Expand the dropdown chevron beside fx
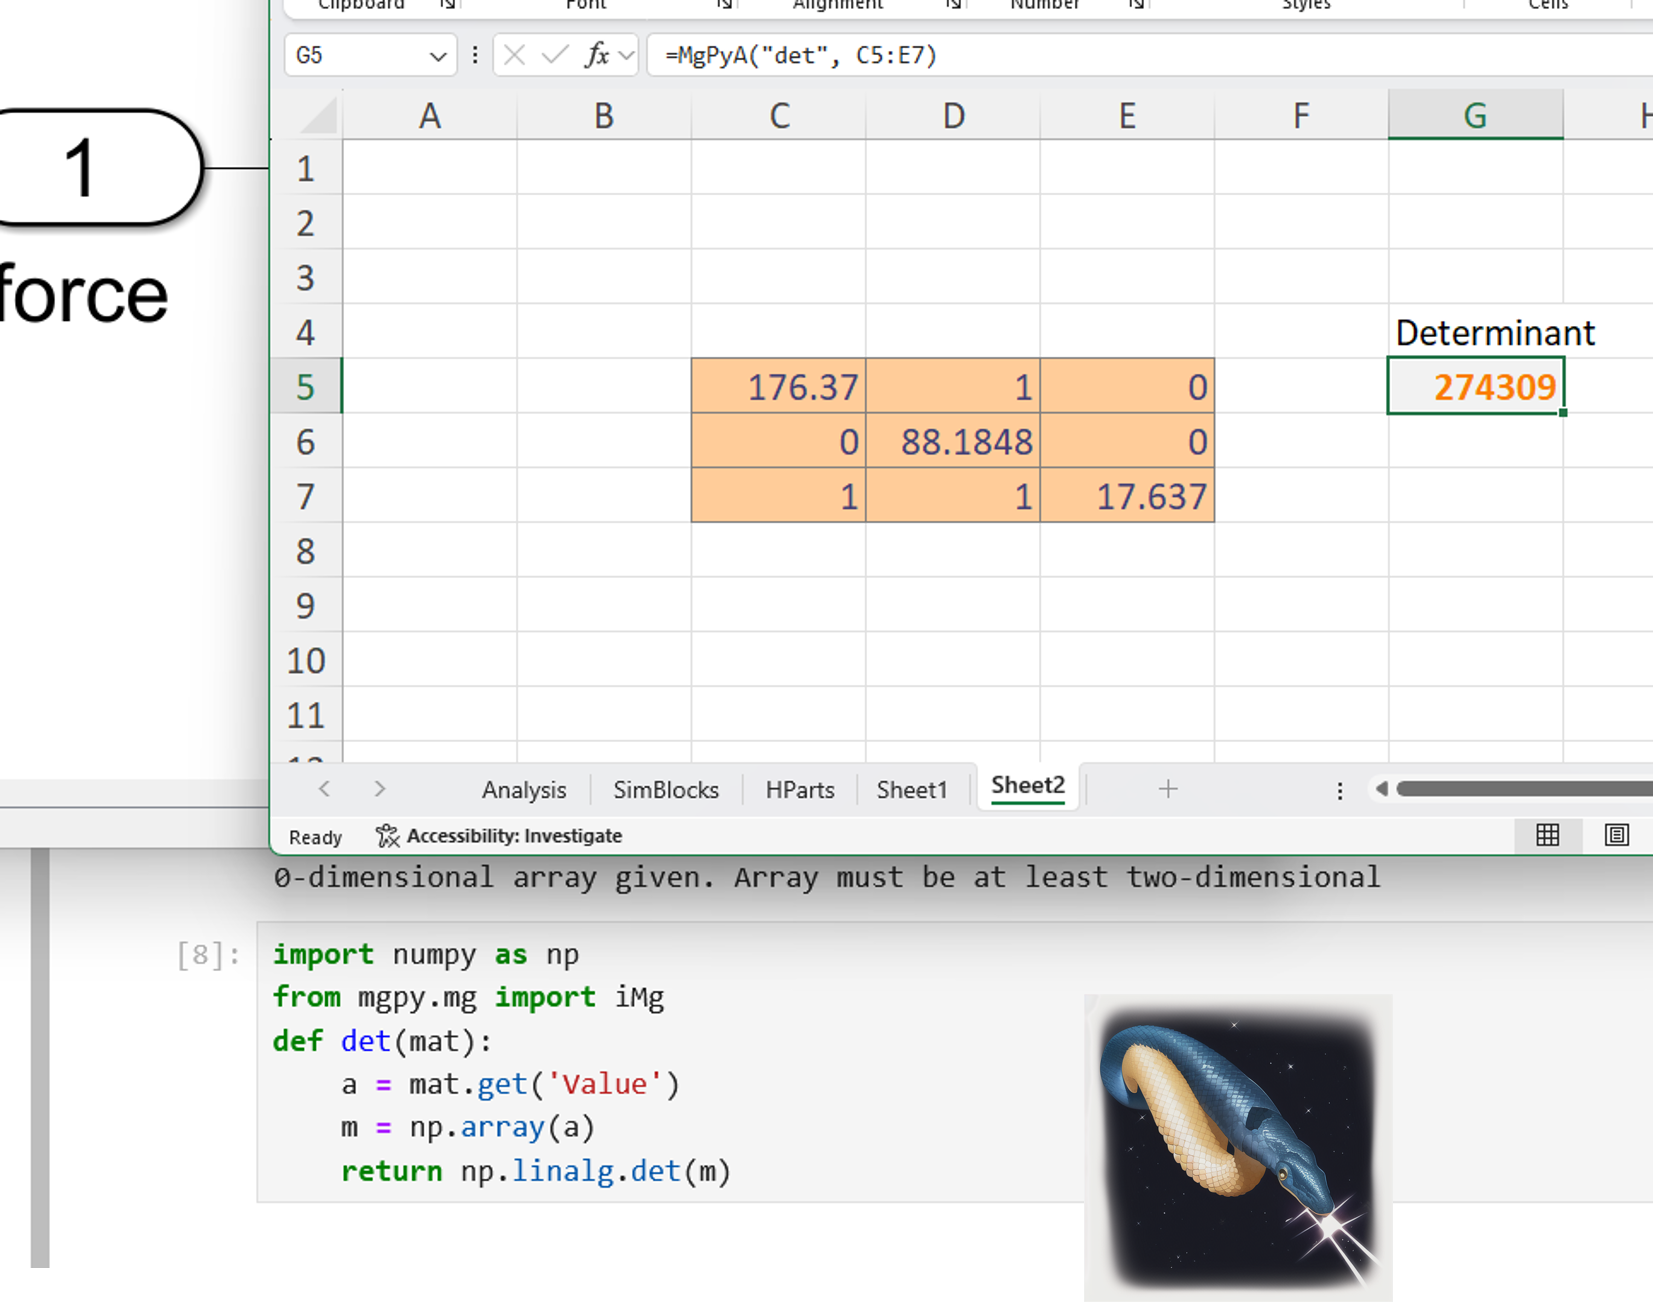The height and width of the screenshot is (1302, 1653). (627, 55)
